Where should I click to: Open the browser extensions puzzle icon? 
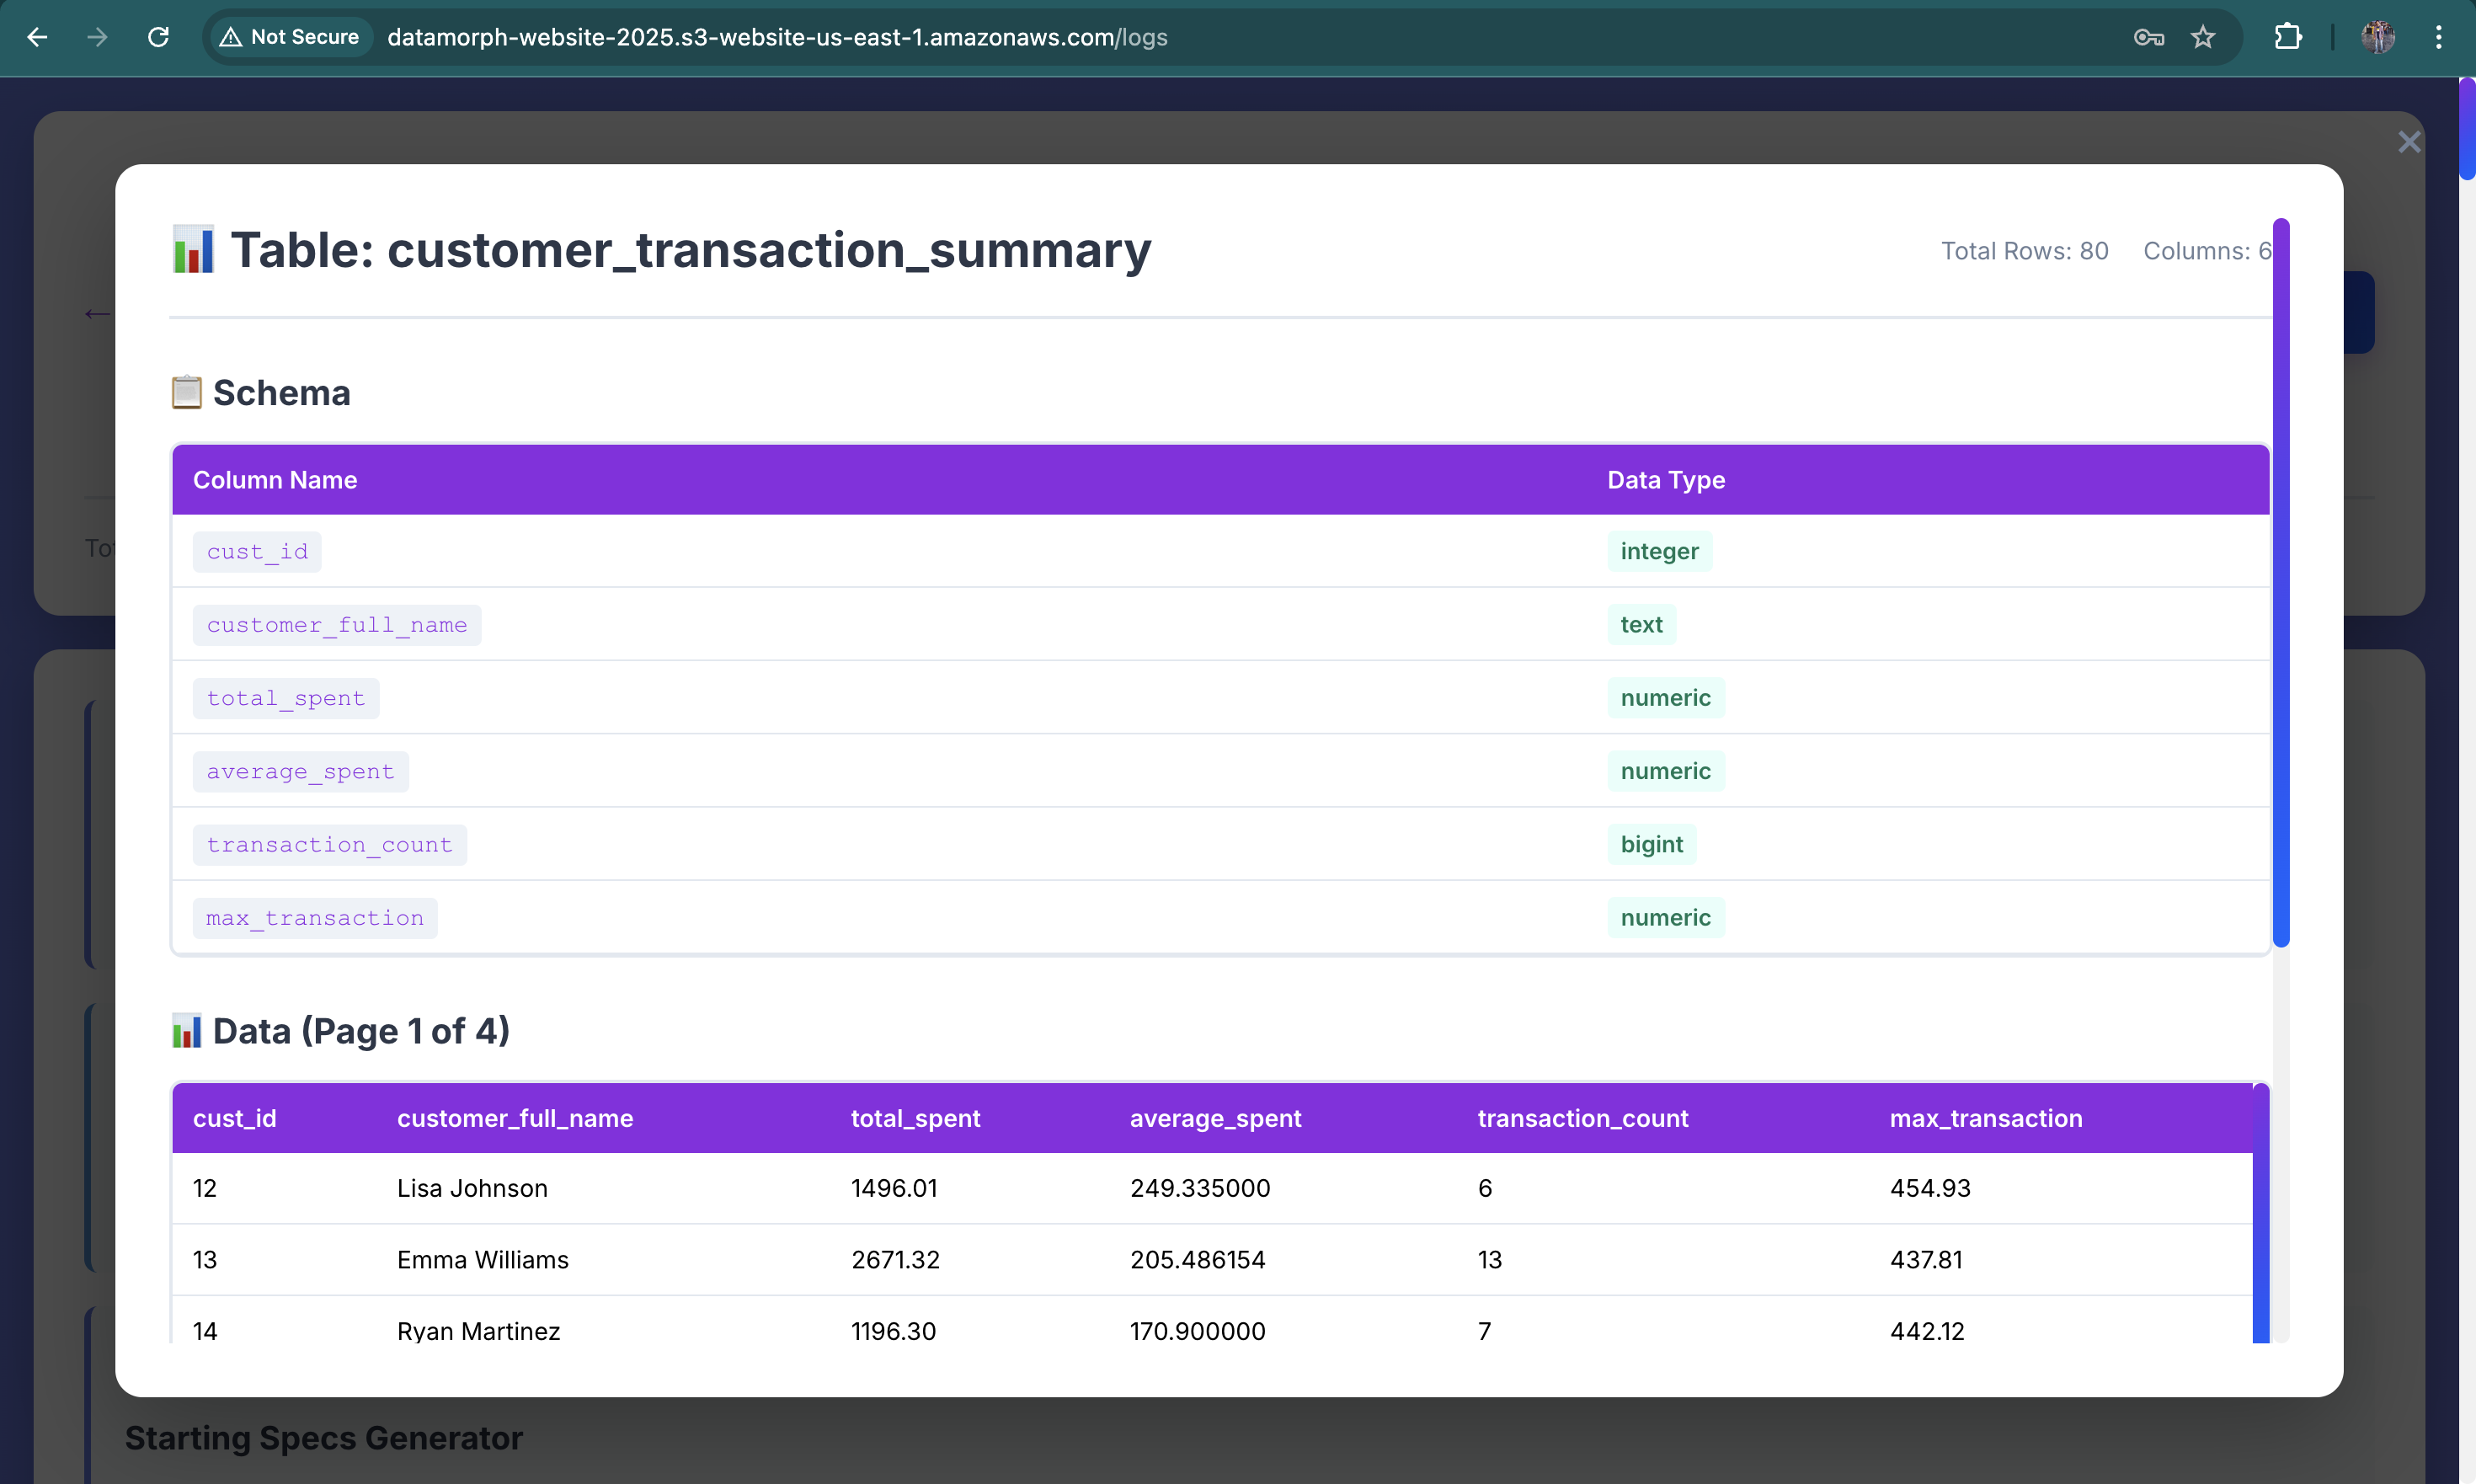(x=2288, y=37)
